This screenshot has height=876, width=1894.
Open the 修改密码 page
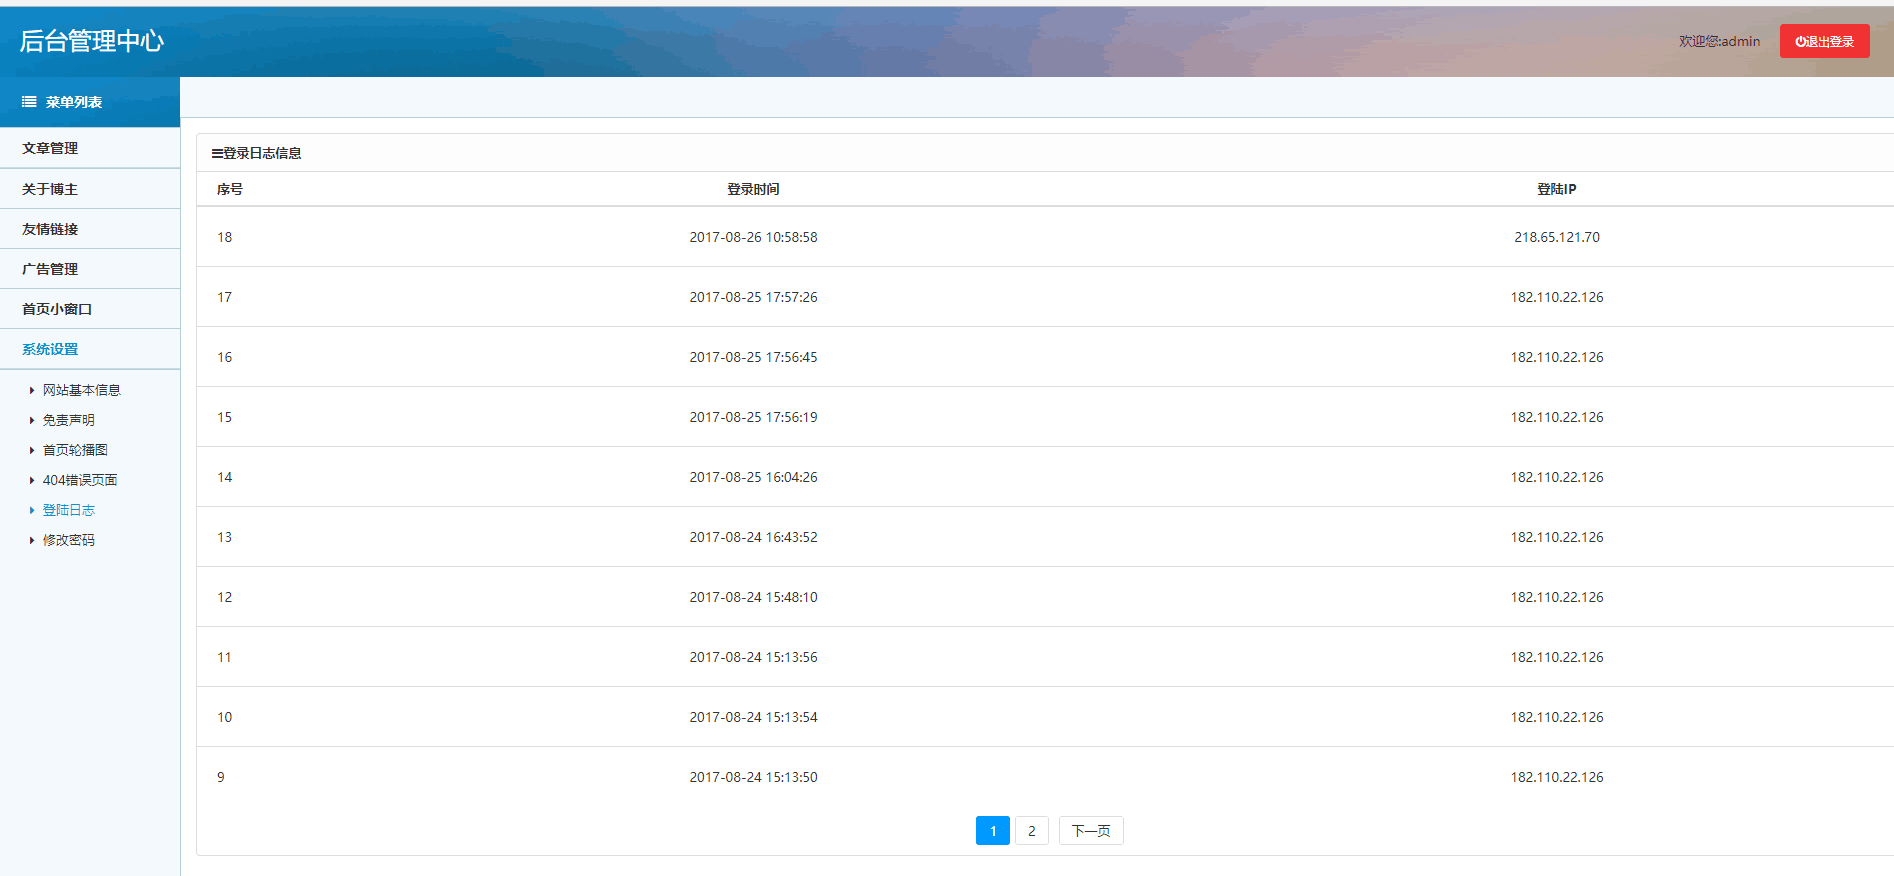pos(68,540)
